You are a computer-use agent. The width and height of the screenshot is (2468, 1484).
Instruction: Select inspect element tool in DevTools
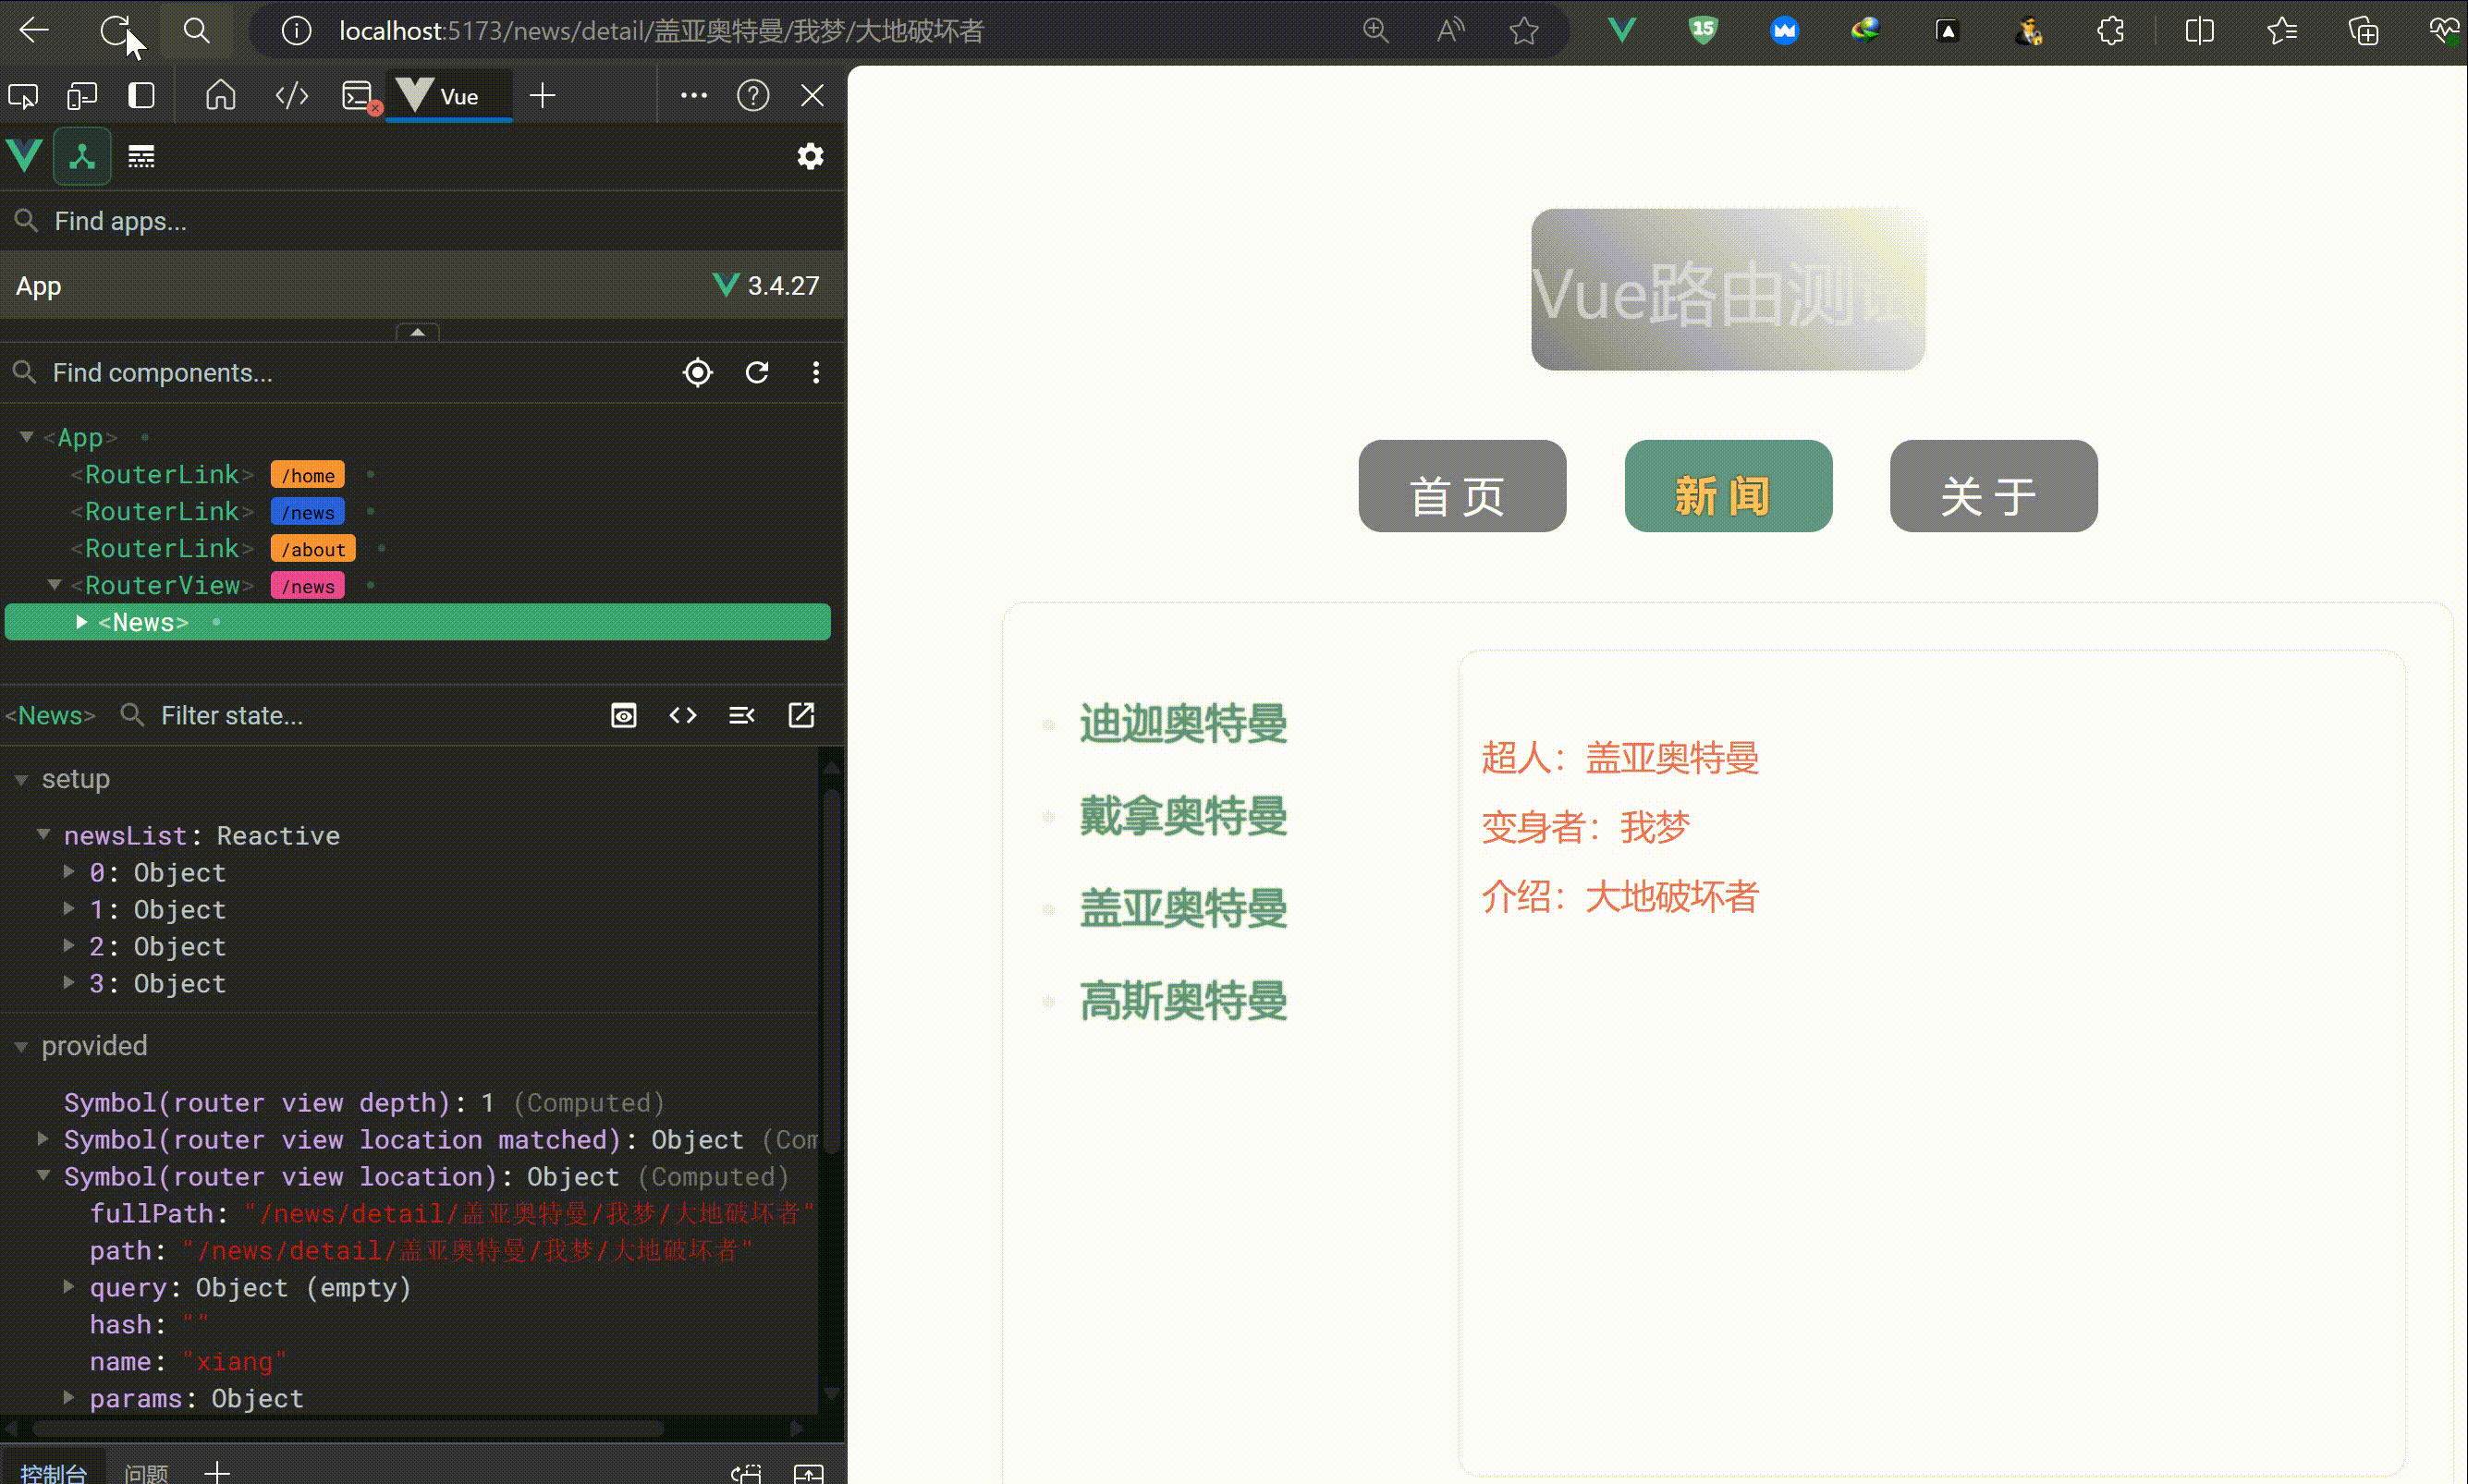23,96
